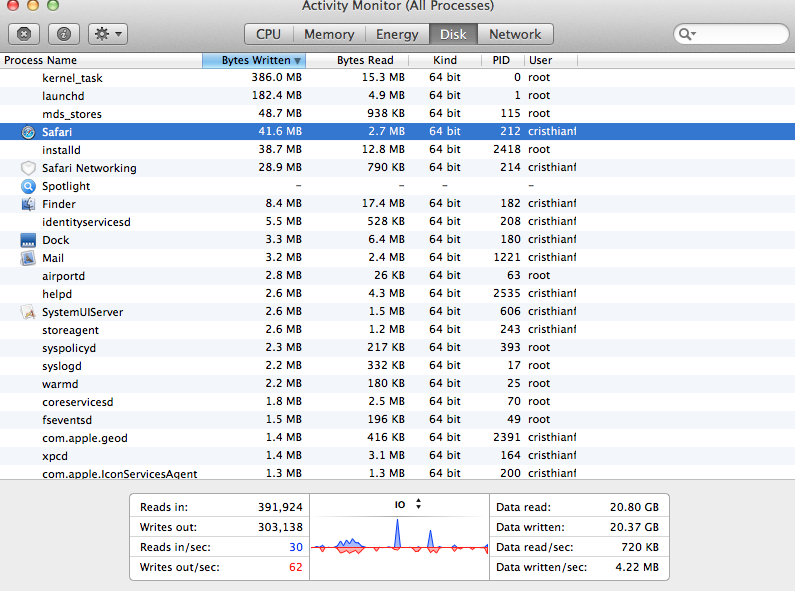
Task: Select the warmd process
Action: pyautogui.click(x=398, y=384)
